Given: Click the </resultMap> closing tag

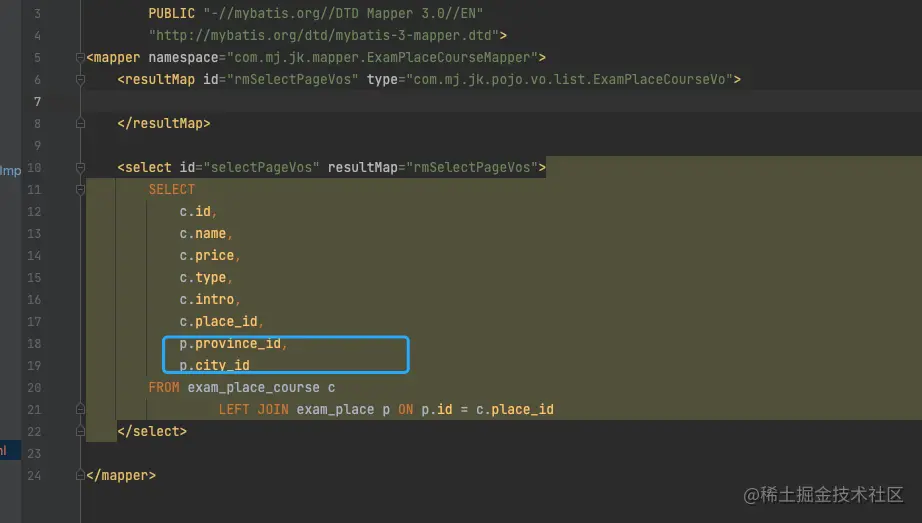Looking at the screenshot, I should [x=163, y=124].
